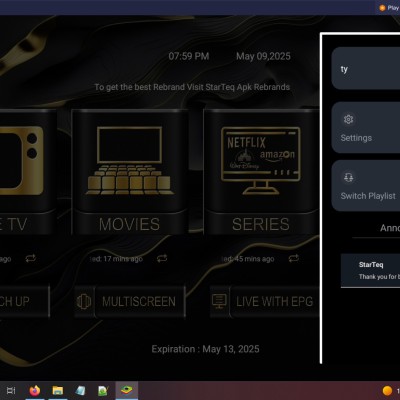Open the Live TV tile
400x400 pixels.
click(x=28, y=172)
